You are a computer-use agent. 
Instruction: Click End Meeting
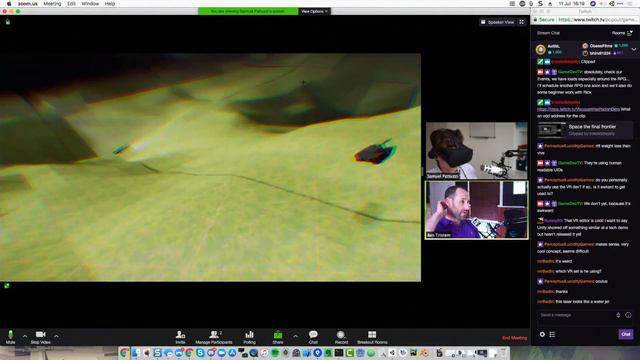tap(514, 338)
